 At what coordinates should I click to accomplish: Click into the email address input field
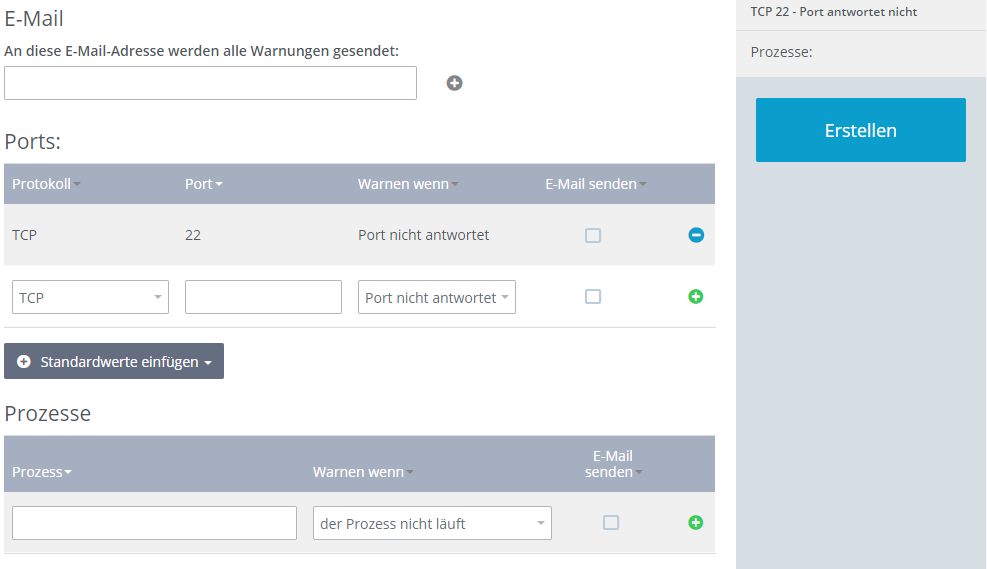click(210, 83)
